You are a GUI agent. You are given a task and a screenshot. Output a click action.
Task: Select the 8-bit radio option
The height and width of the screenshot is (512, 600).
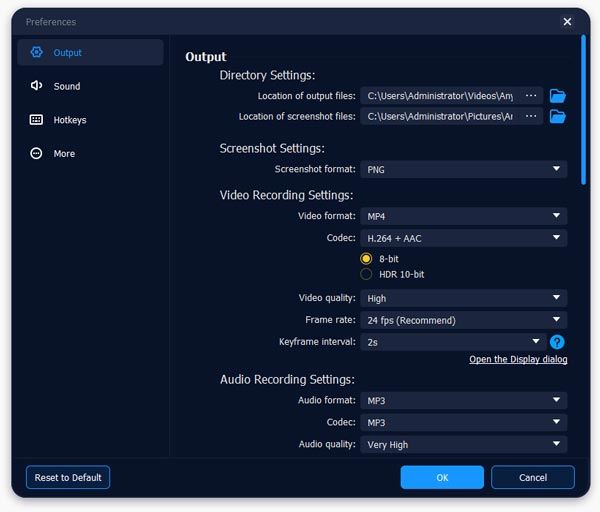(367, 259)
